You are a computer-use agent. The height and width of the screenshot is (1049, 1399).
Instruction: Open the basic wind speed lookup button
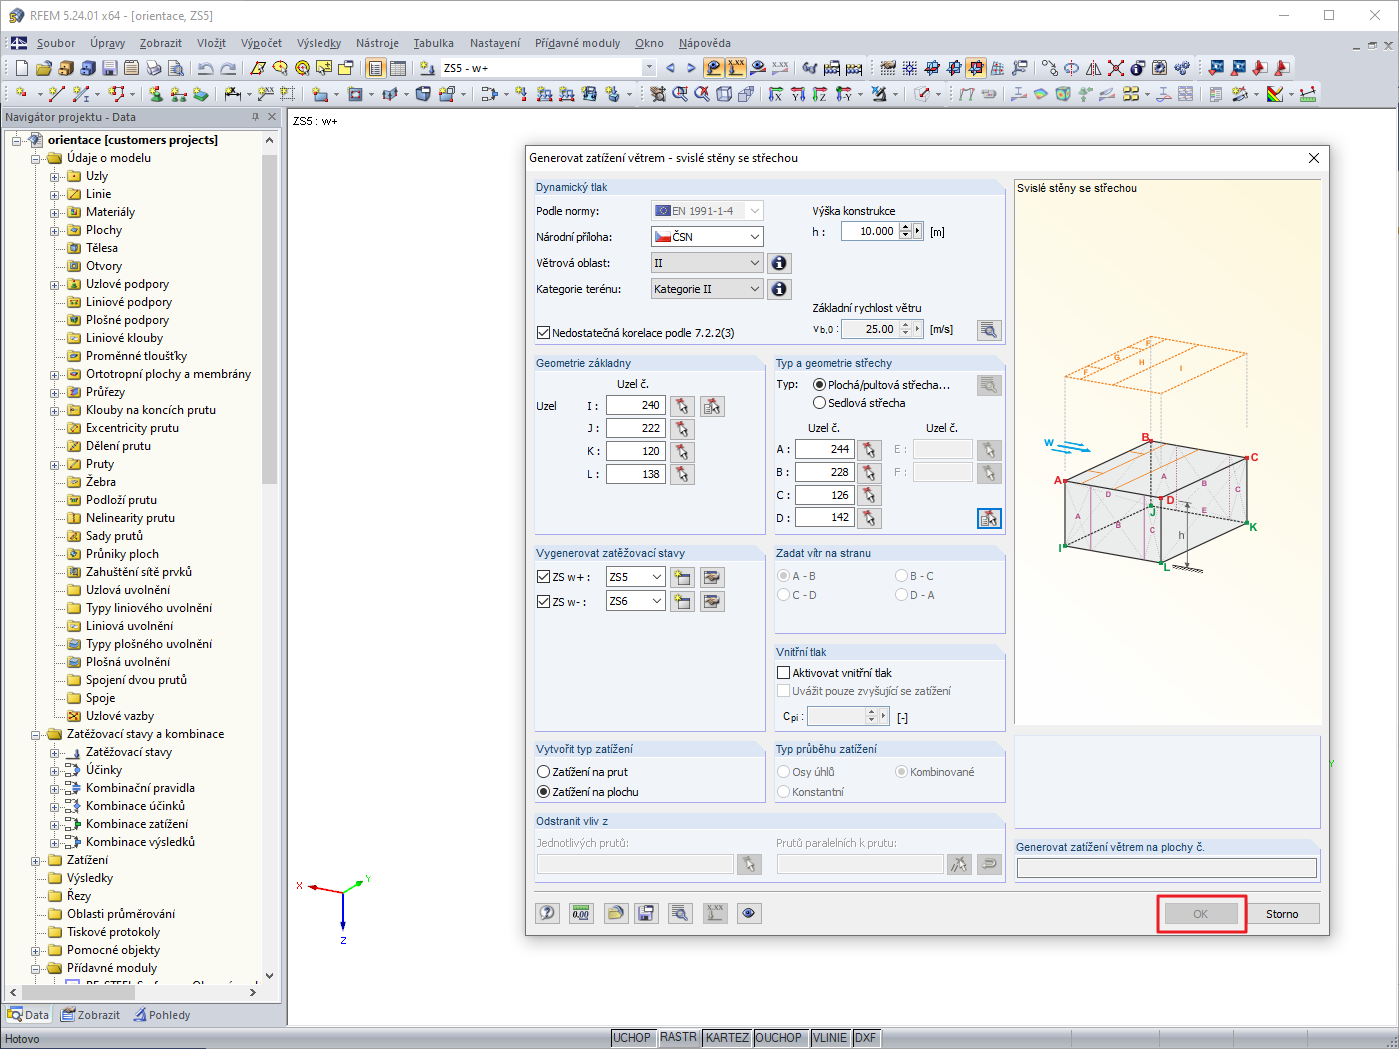click(989, 330)
